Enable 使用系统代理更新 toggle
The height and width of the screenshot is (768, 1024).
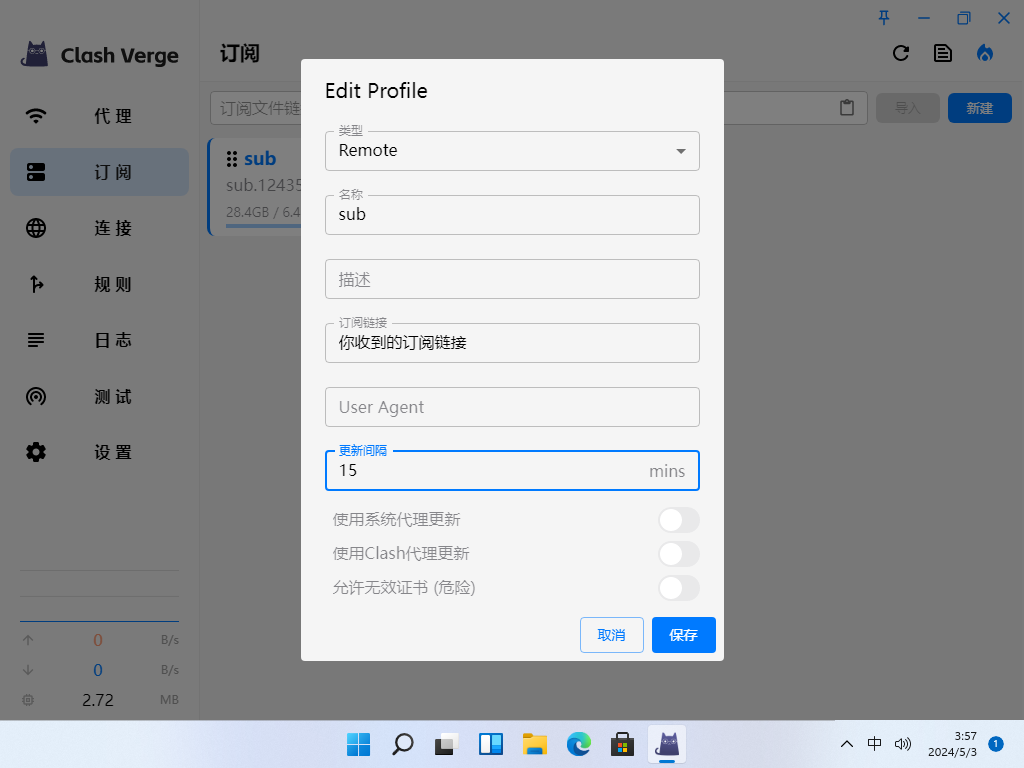tap(678, 520)
